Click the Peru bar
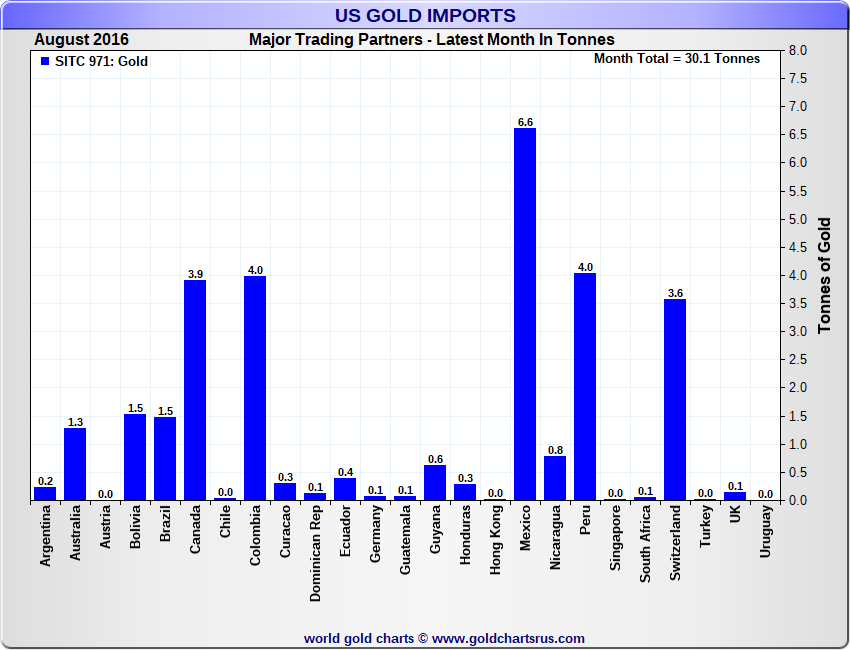The image size is (850, 650). click(585, 387)
